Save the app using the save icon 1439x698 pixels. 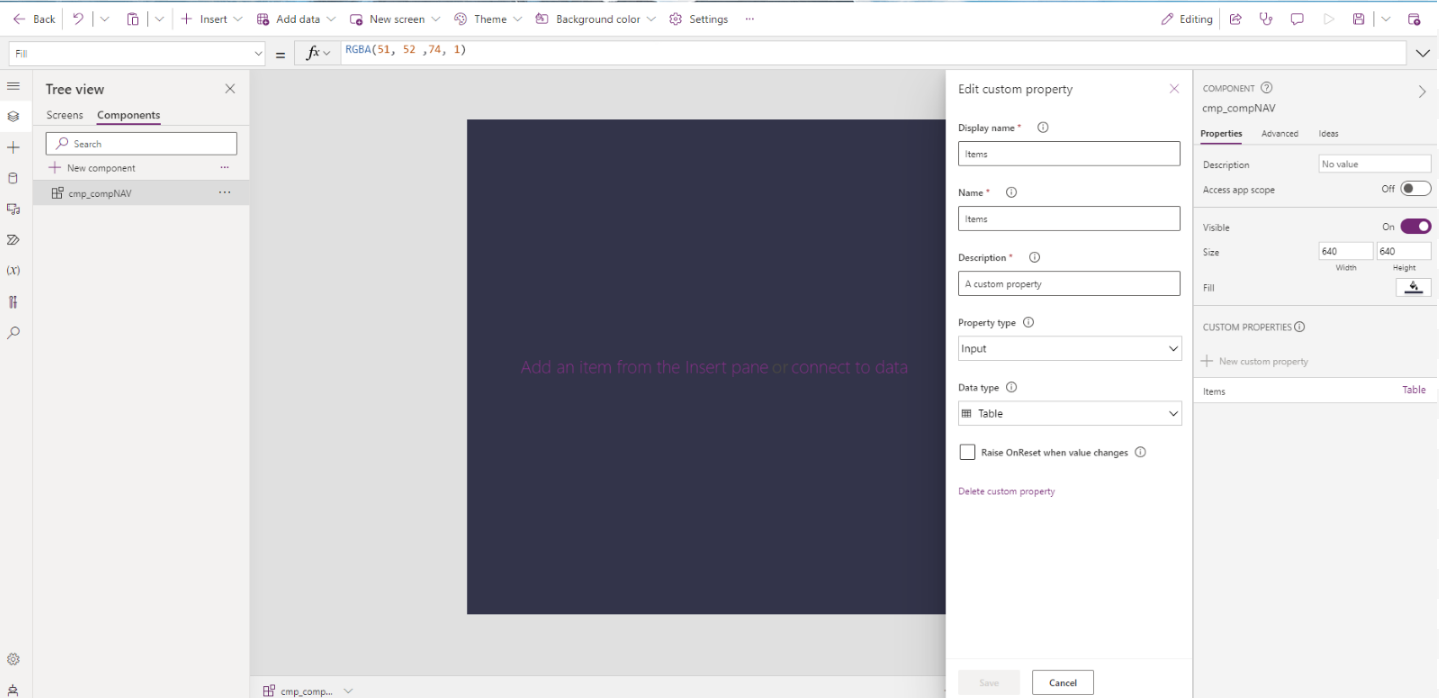click(x=1360, y=18)
